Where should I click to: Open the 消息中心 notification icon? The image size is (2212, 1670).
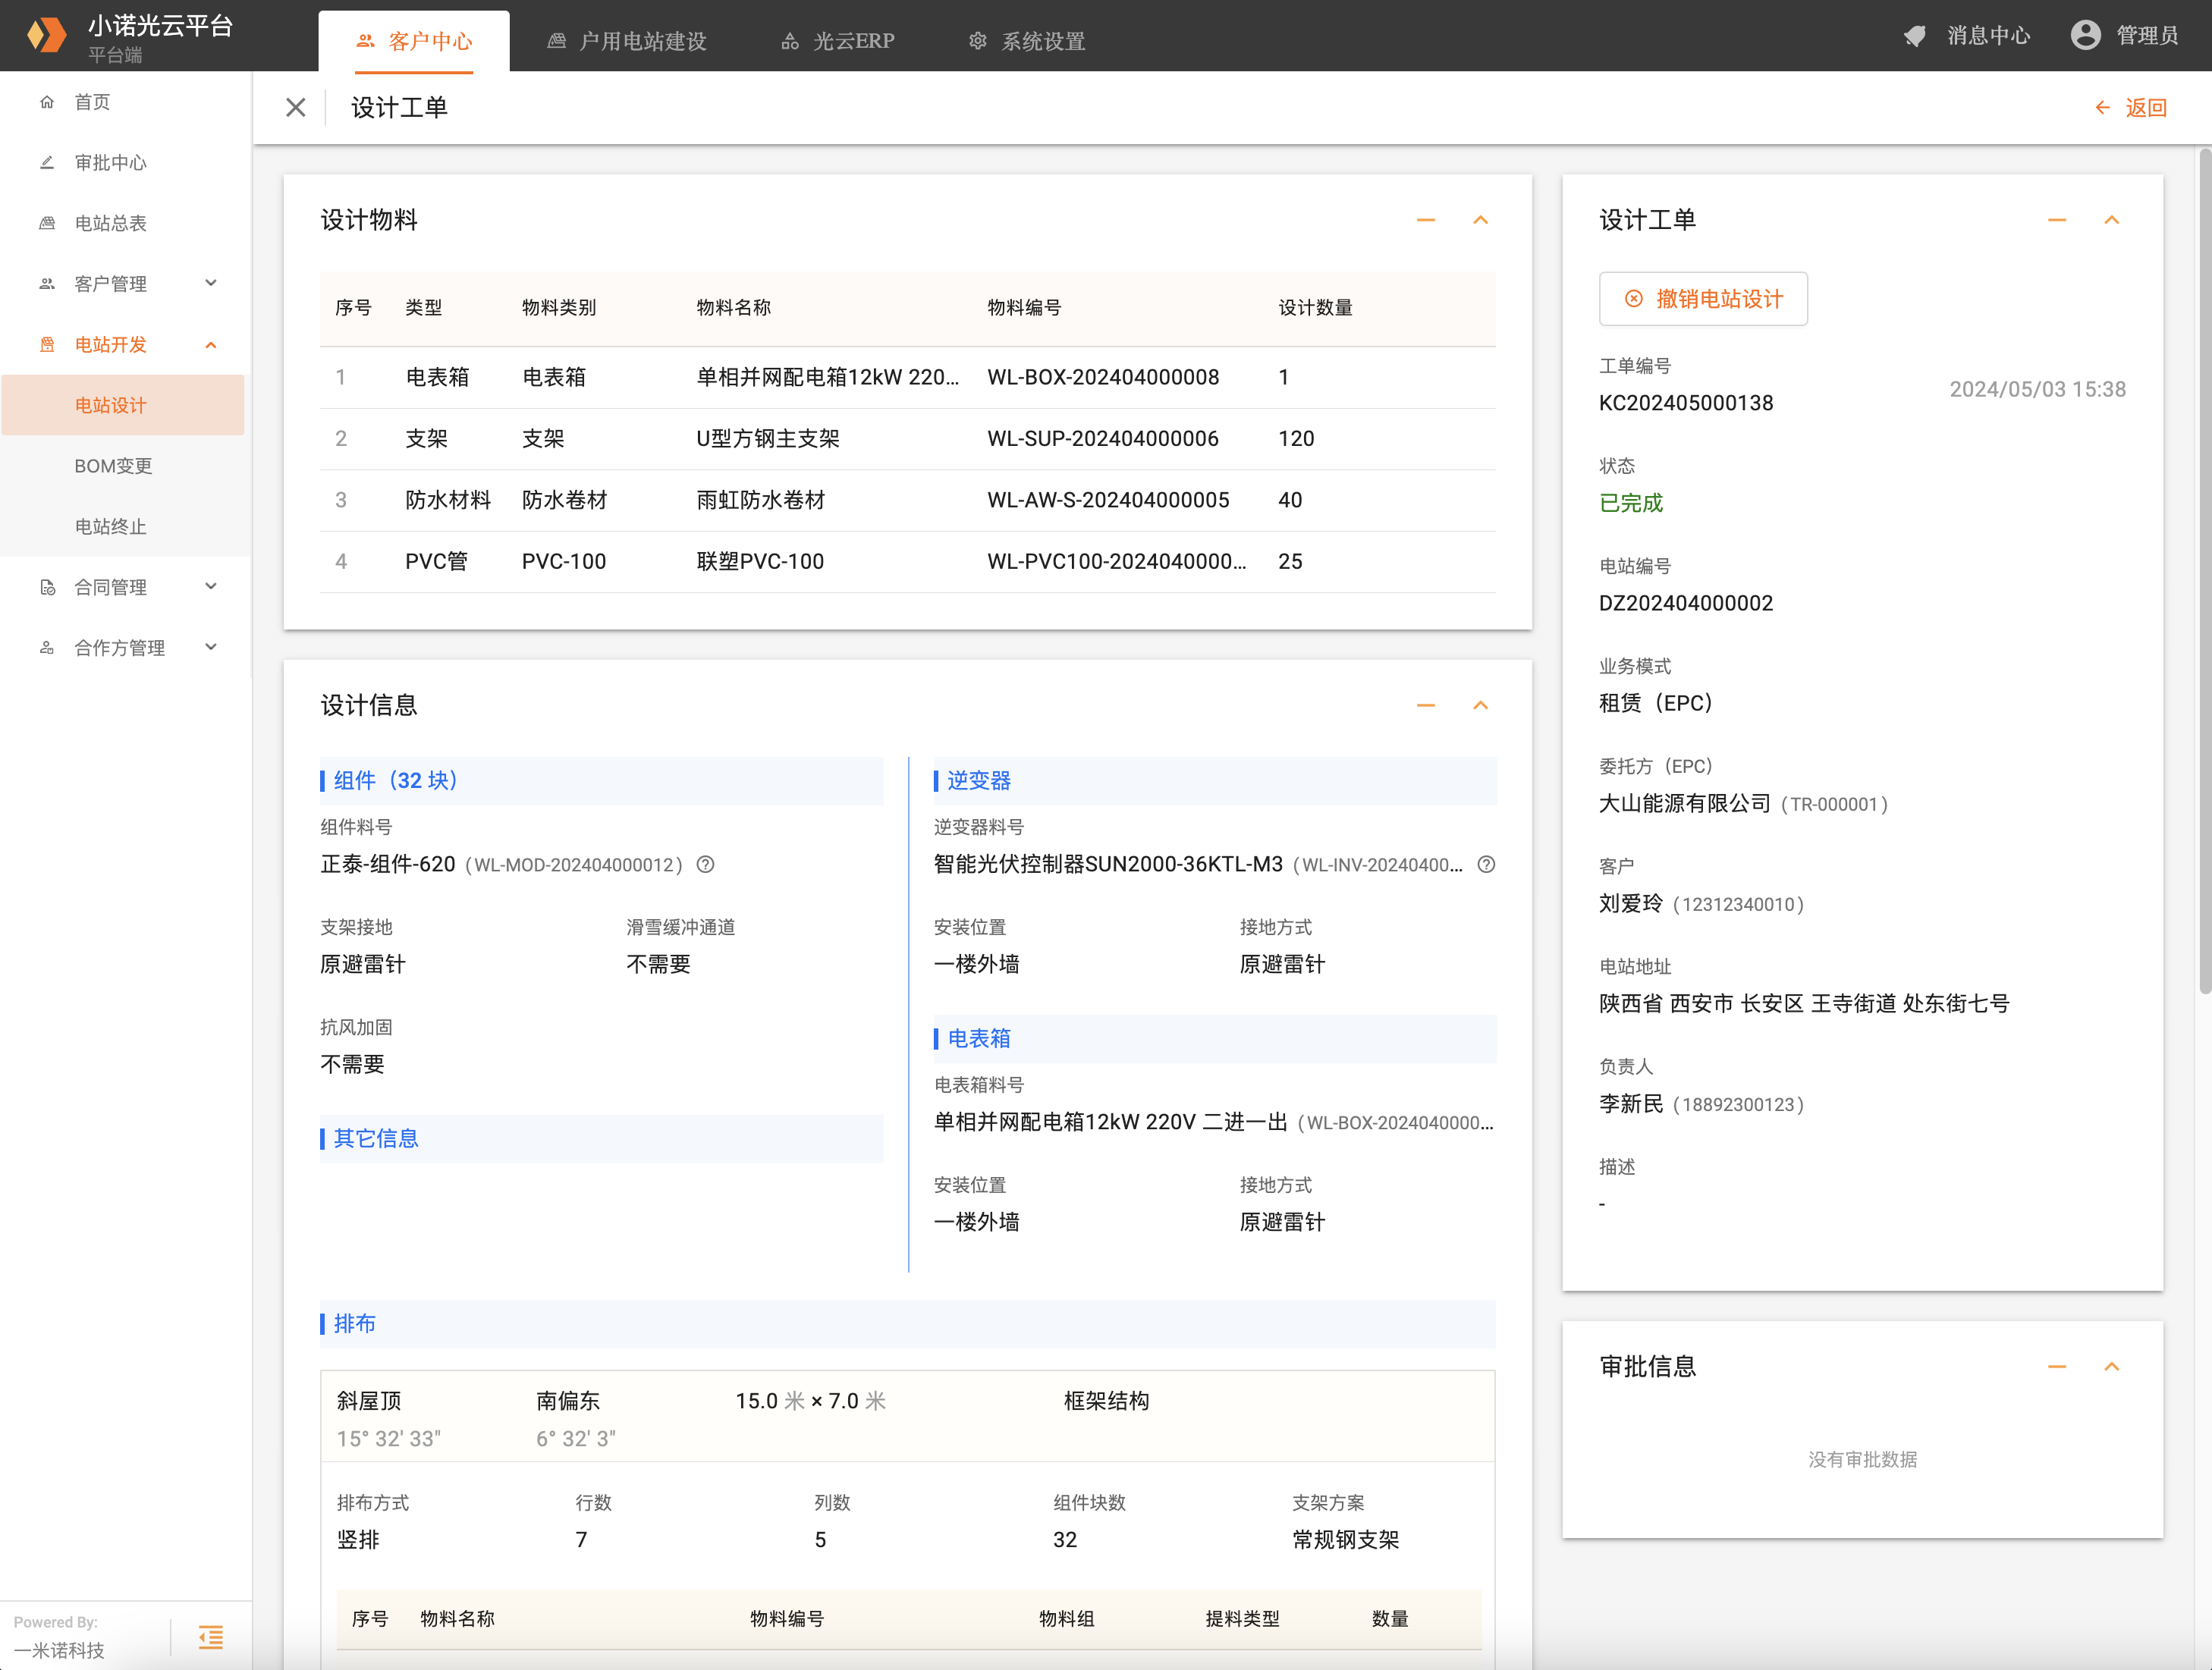(x=1915, y=36)
